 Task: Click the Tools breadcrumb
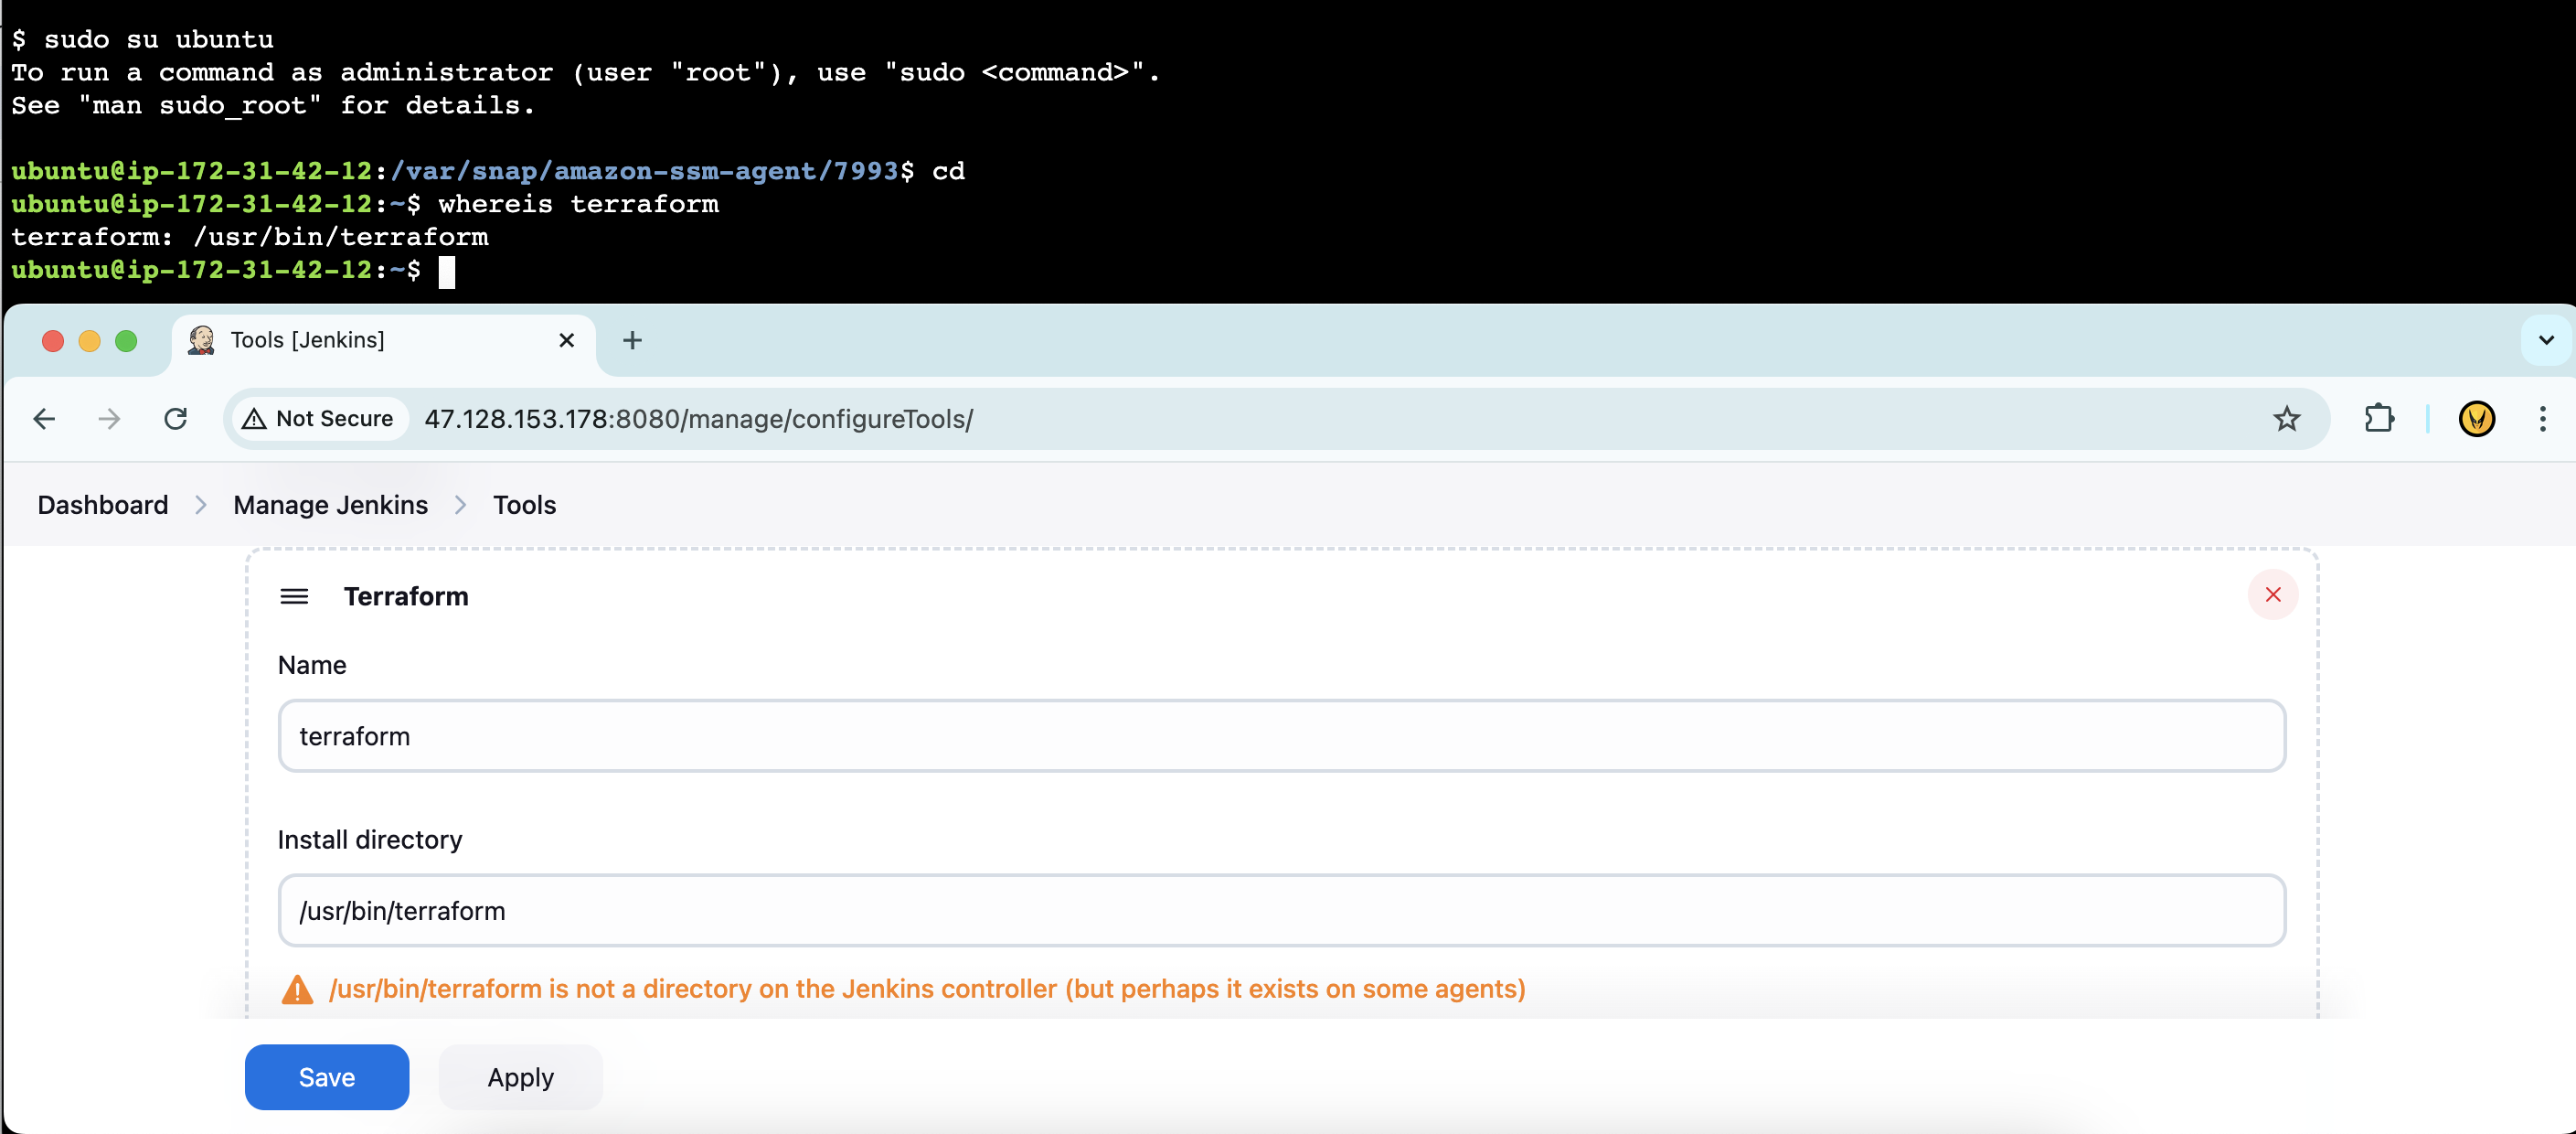pos(524,505)
